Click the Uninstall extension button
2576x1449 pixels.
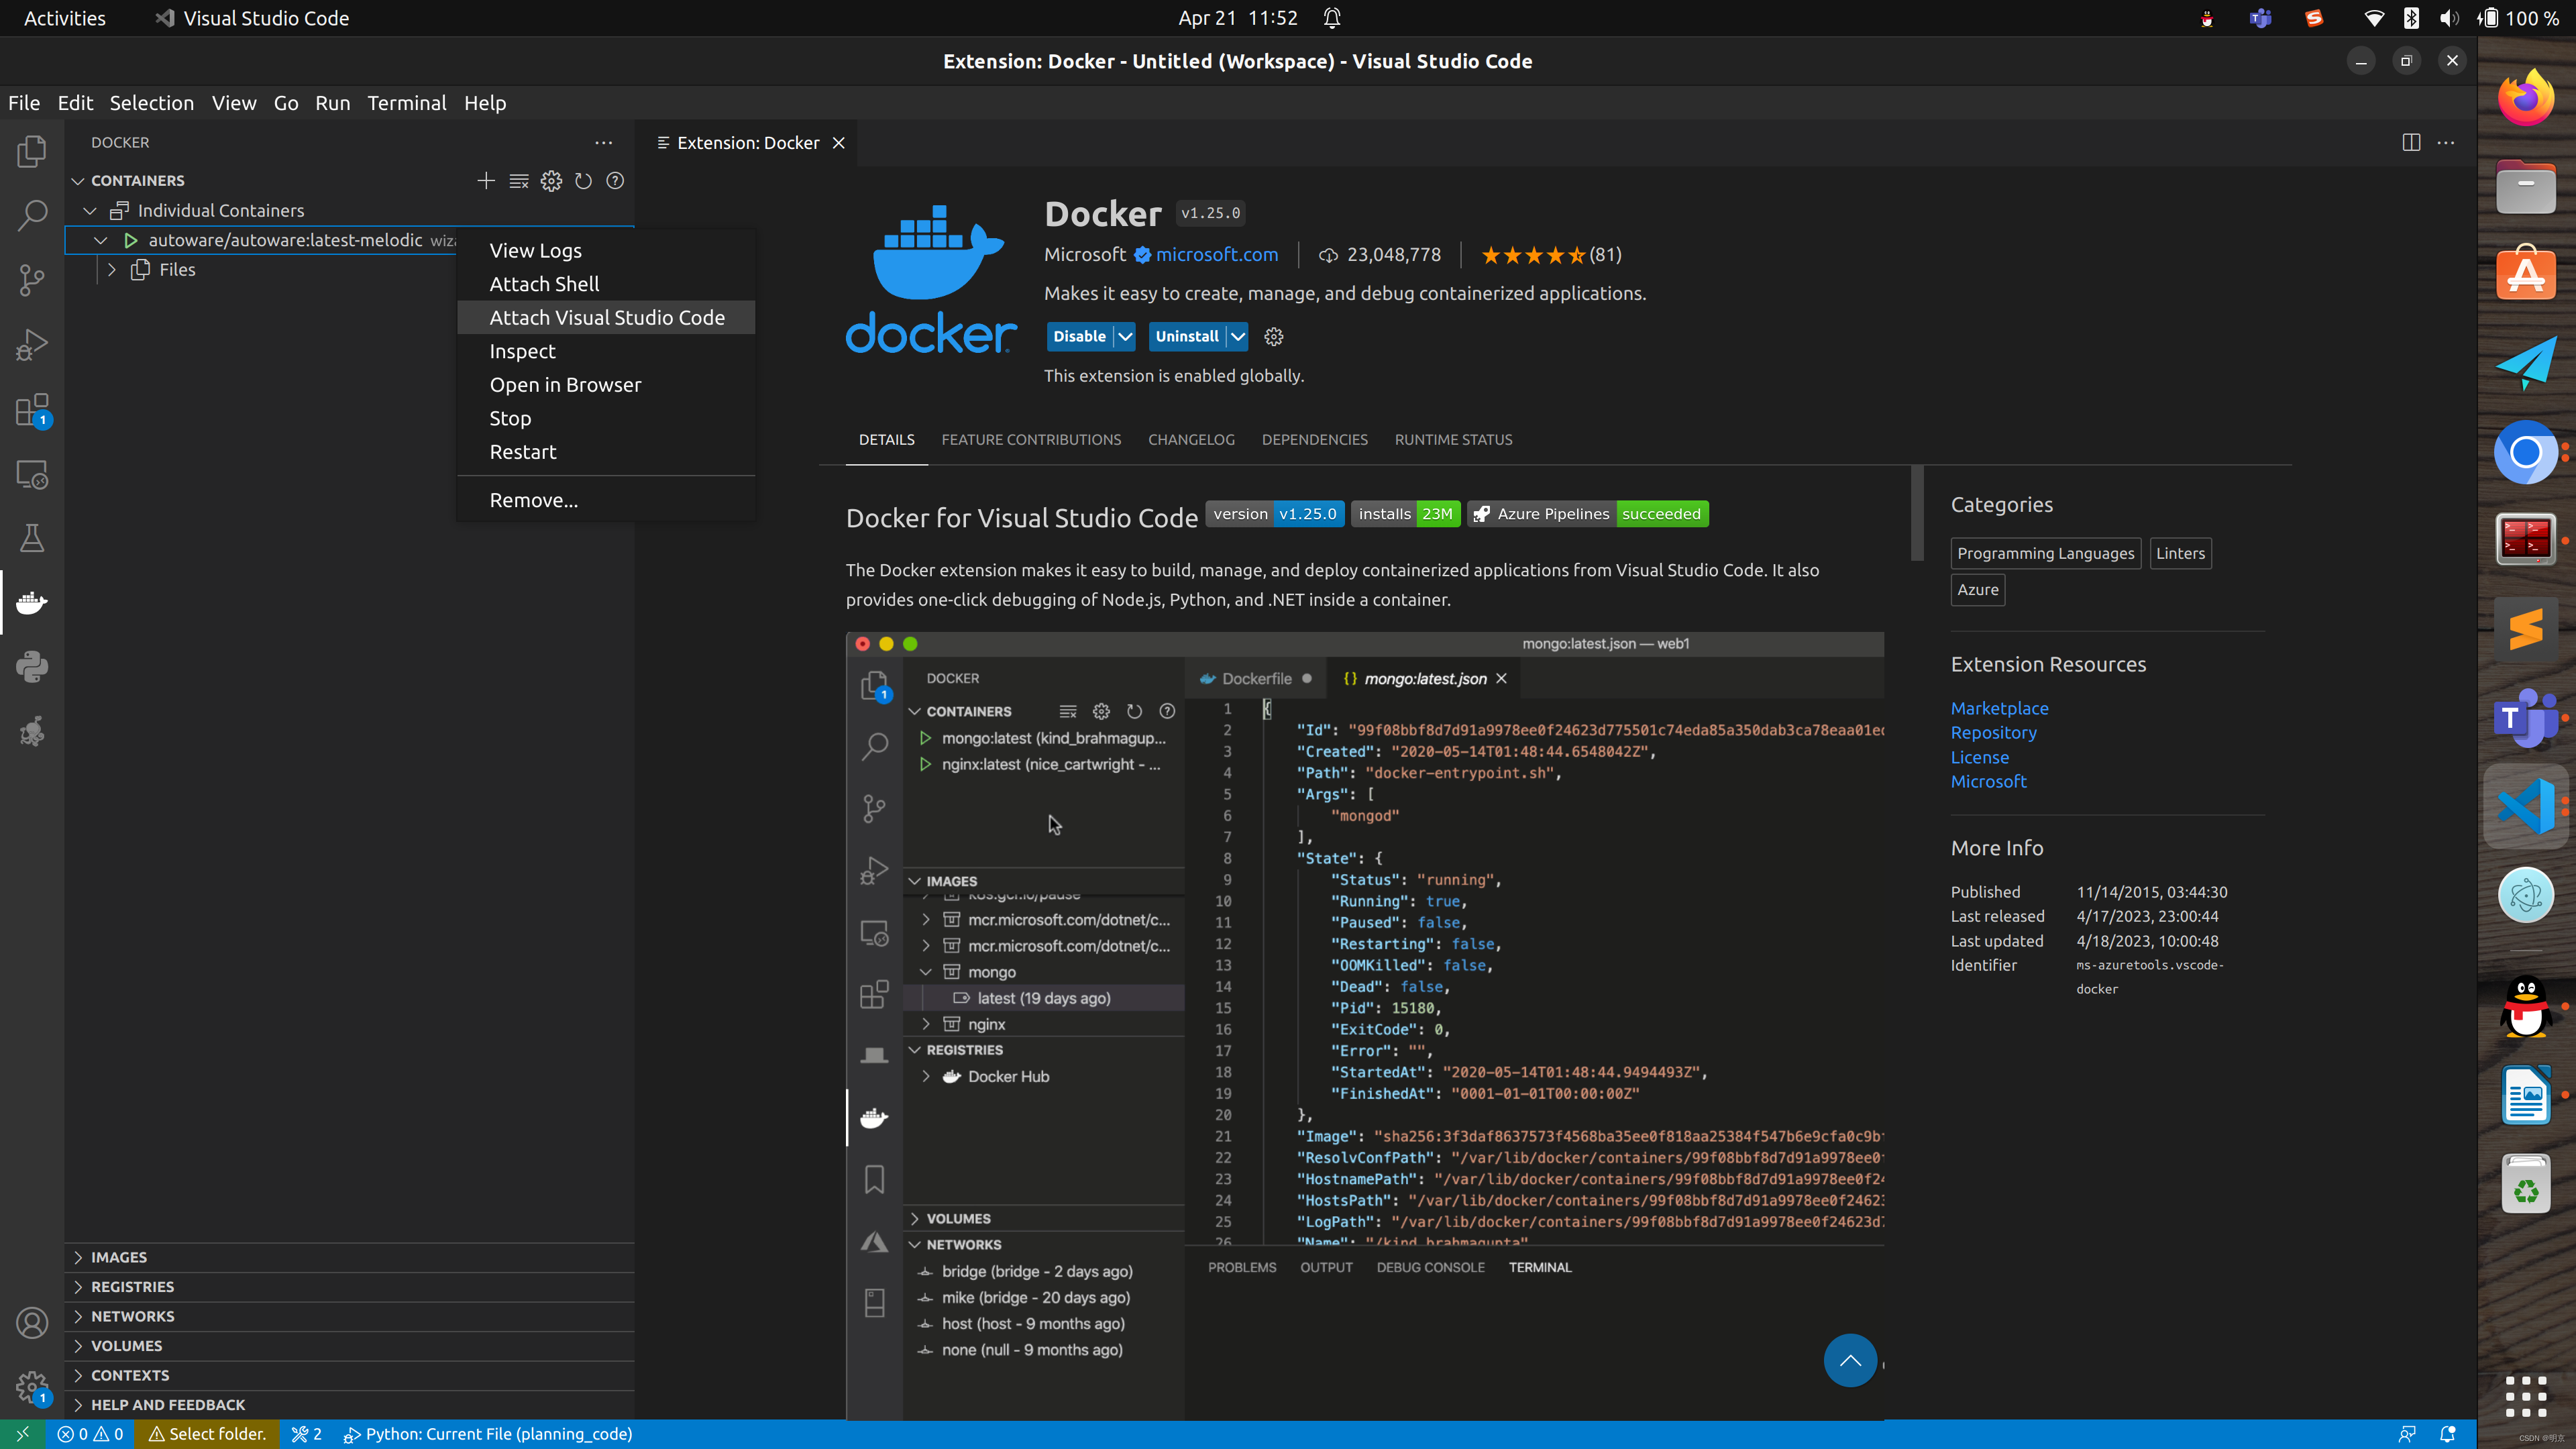(x=1187, y=337)
